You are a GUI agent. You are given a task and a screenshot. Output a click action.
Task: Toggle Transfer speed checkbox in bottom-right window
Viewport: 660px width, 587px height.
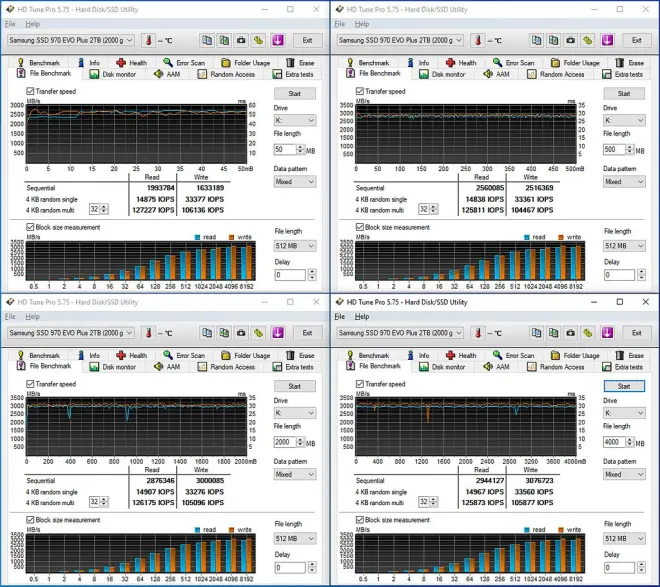click(x=360, y=384)
